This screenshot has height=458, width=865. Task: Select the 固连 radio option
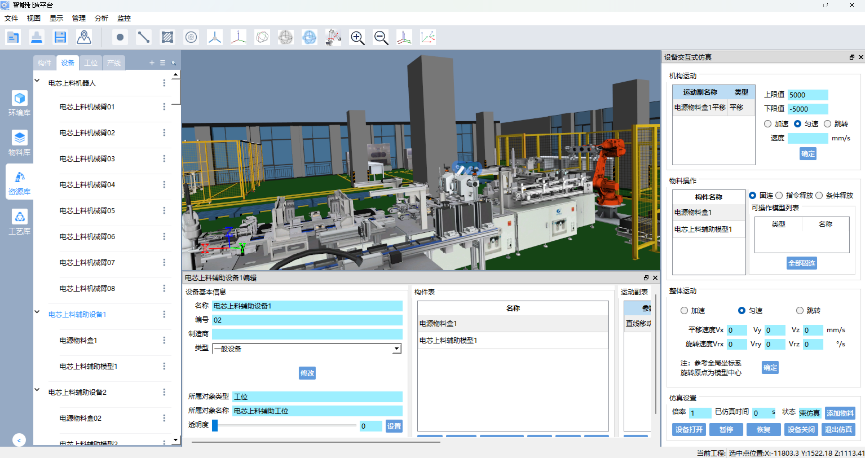[x=752, y=195]
